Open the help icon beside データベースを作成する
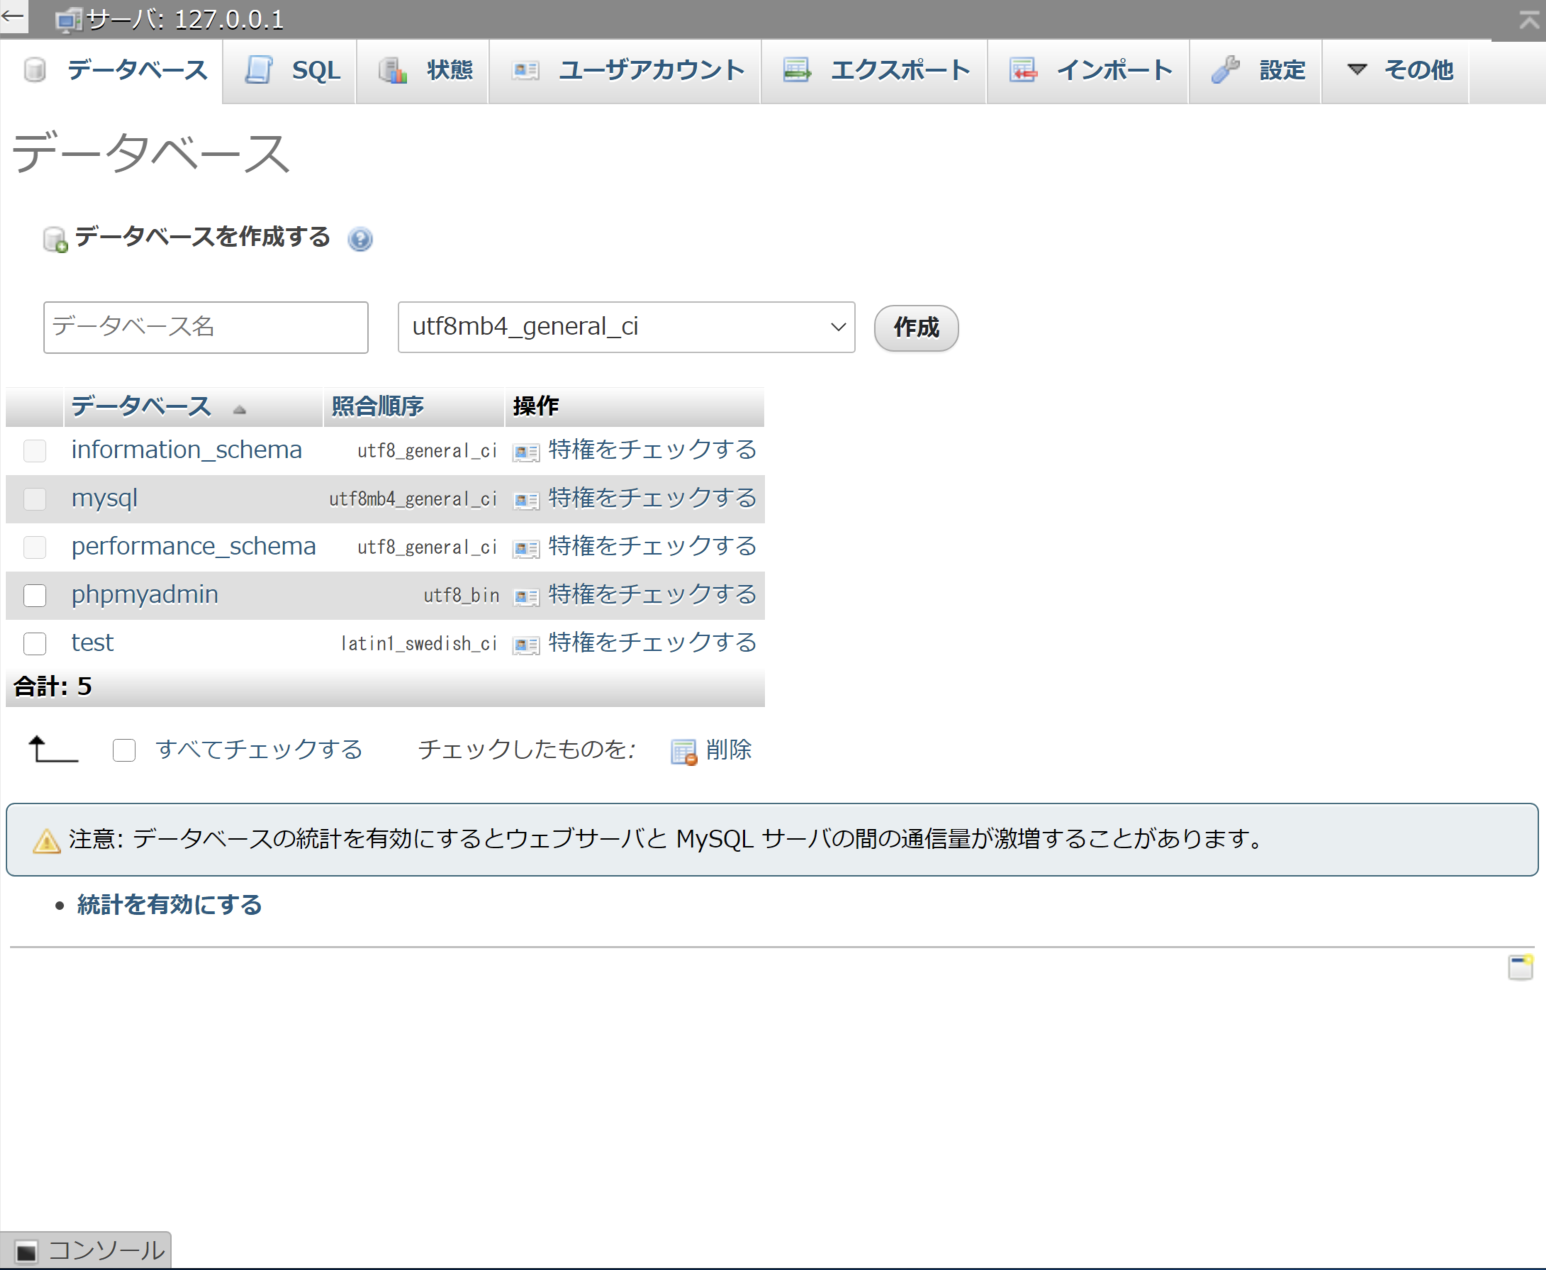1546x1270 pixels. [x=360, y=239]
